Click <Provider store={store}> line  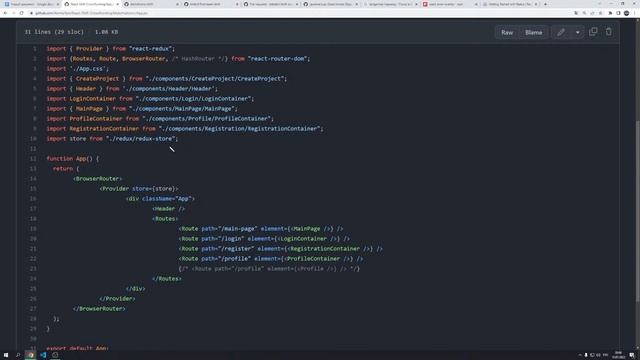[139, 189]
